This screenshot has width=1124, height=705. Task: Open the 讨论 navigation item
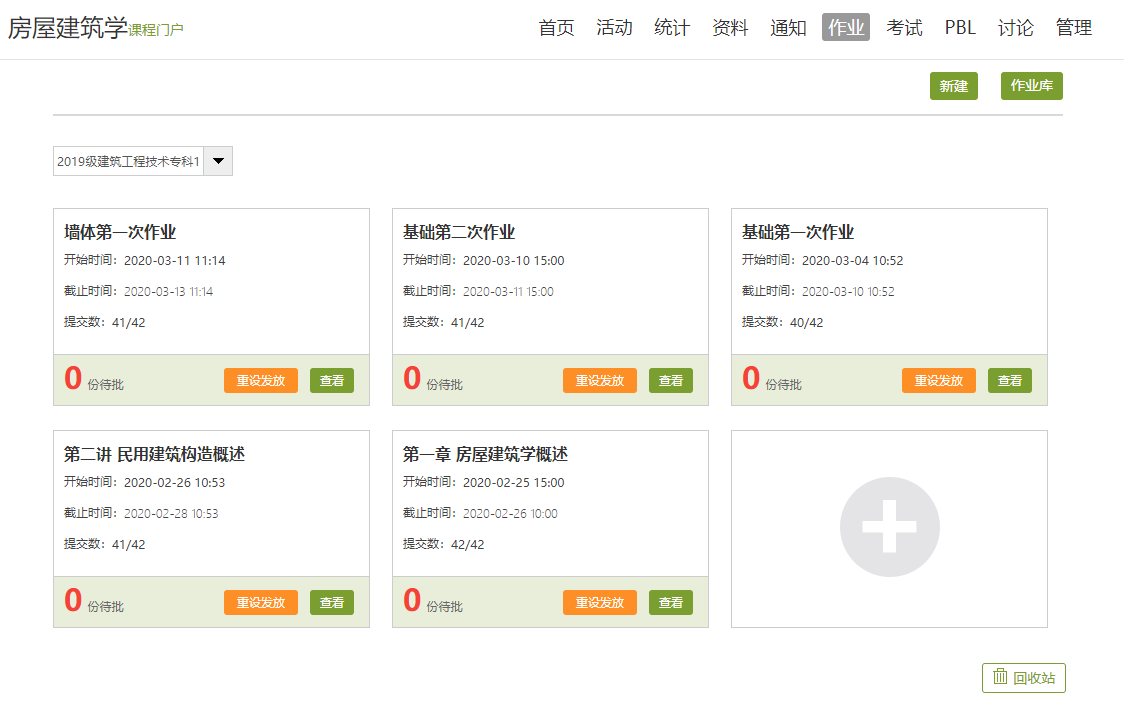coord(1016,28)
